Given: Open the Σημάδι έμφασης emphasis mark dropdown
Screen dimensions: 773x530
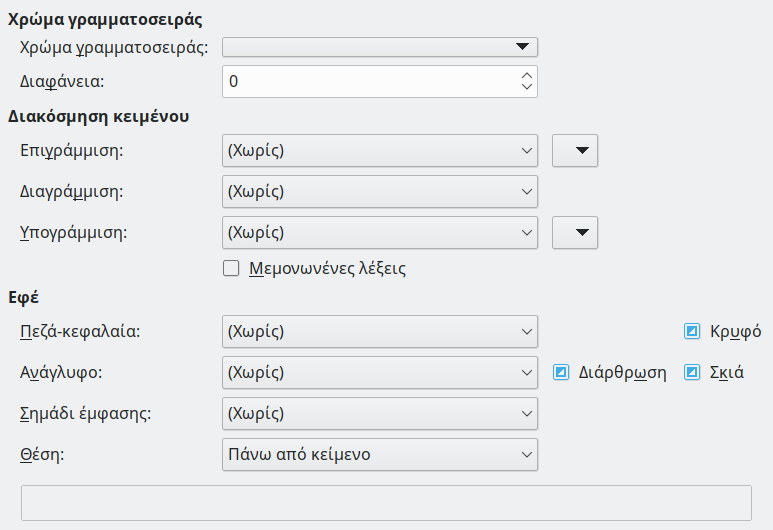Looking at the screenshot, I should [379, 413].
